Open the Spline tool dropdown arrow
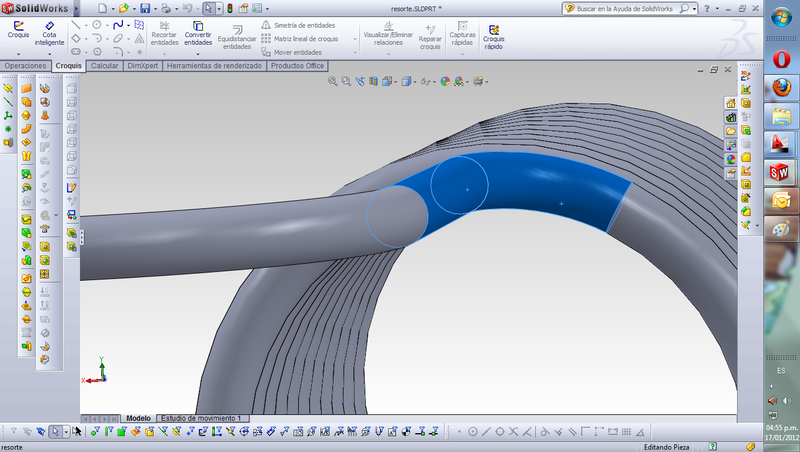800x452 pixels. click(x=128, y=25)
